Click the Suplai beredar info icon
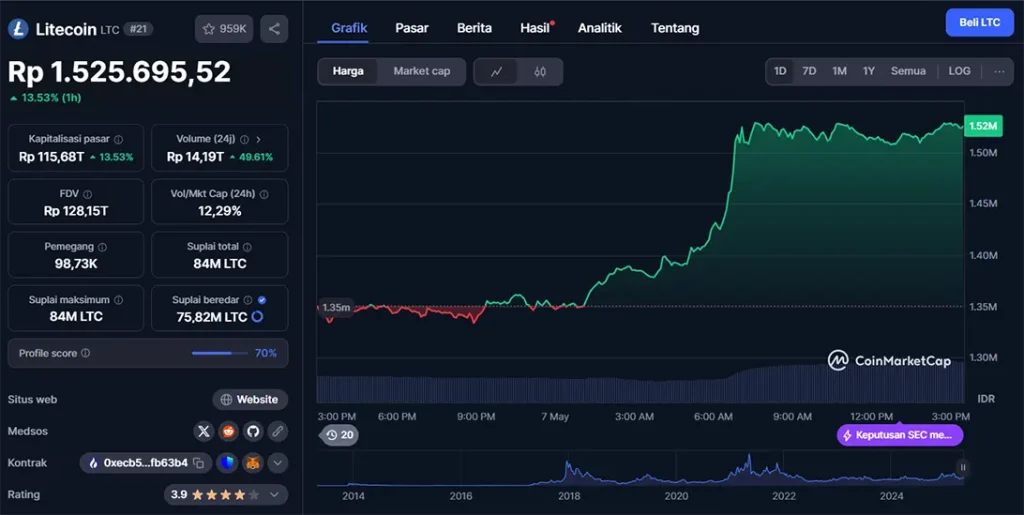This screenshot has height=515, width=1024. coord(248,300)
